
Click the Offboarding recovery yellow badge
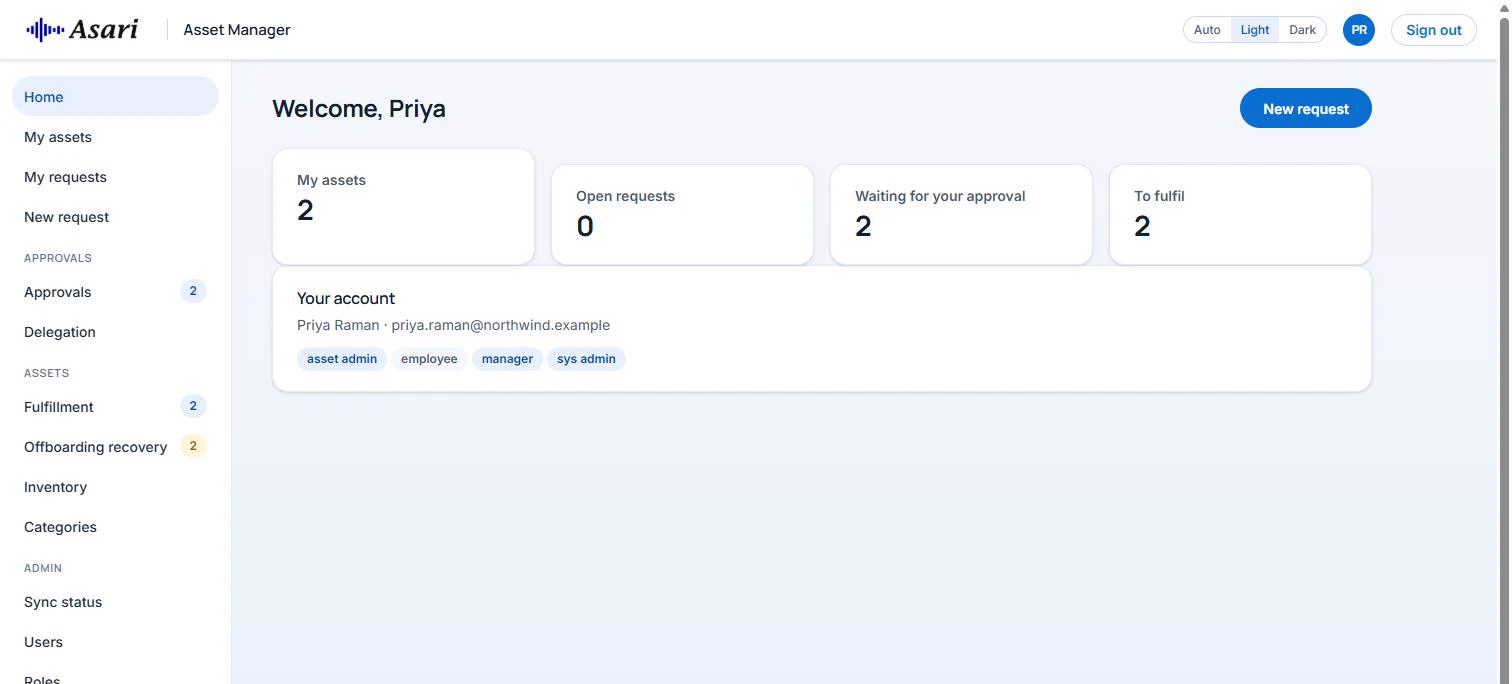[193, 446]
